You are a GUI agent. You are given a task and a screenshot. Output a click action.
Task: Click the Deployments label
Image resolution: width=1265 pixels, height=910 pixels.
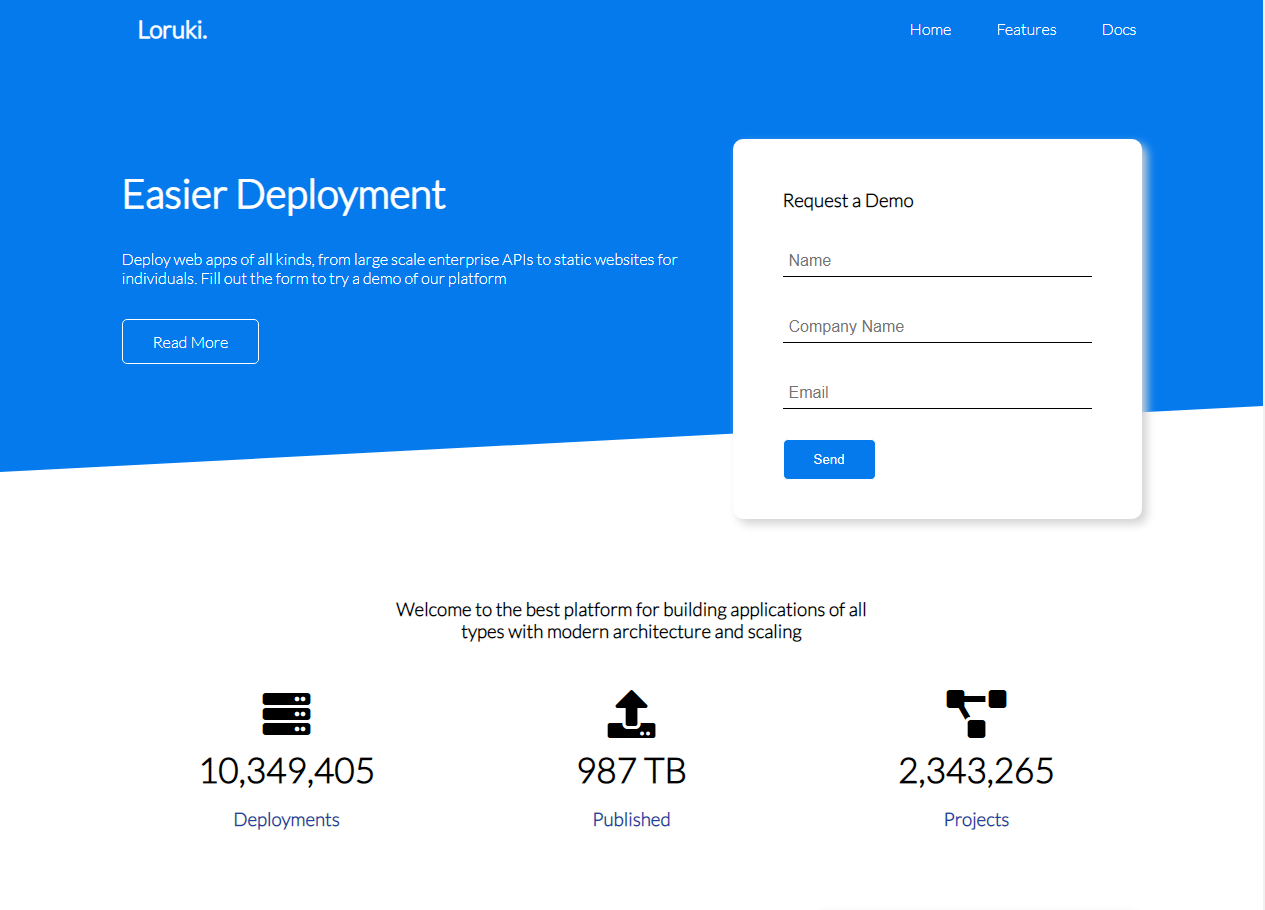click(x=286, y=820)
